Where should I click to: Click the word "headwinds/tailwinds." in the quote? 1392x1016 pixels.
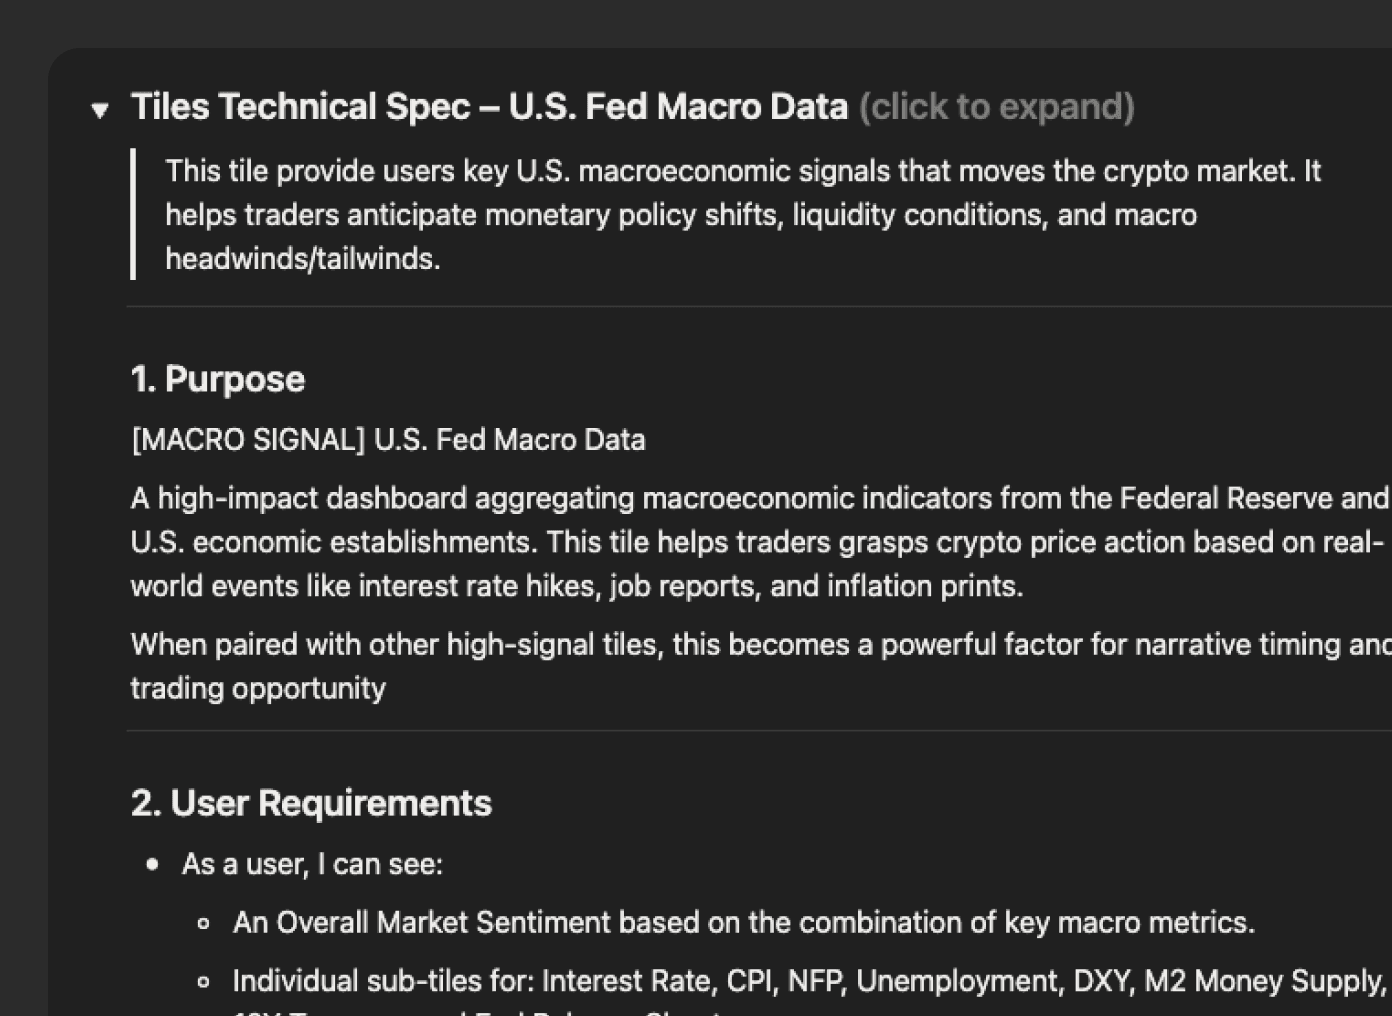(302, 259)
